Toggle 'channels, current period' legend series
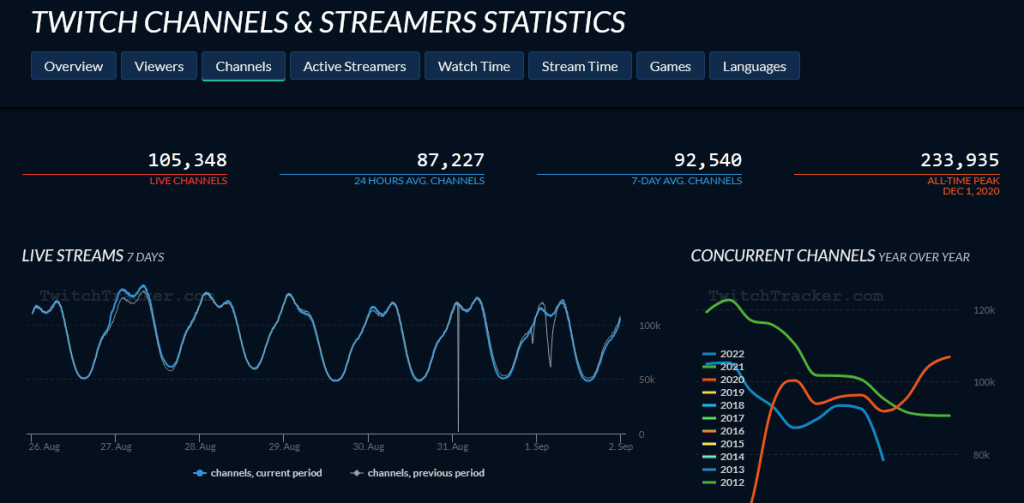The image size is (1024, 503). [258, 473]
